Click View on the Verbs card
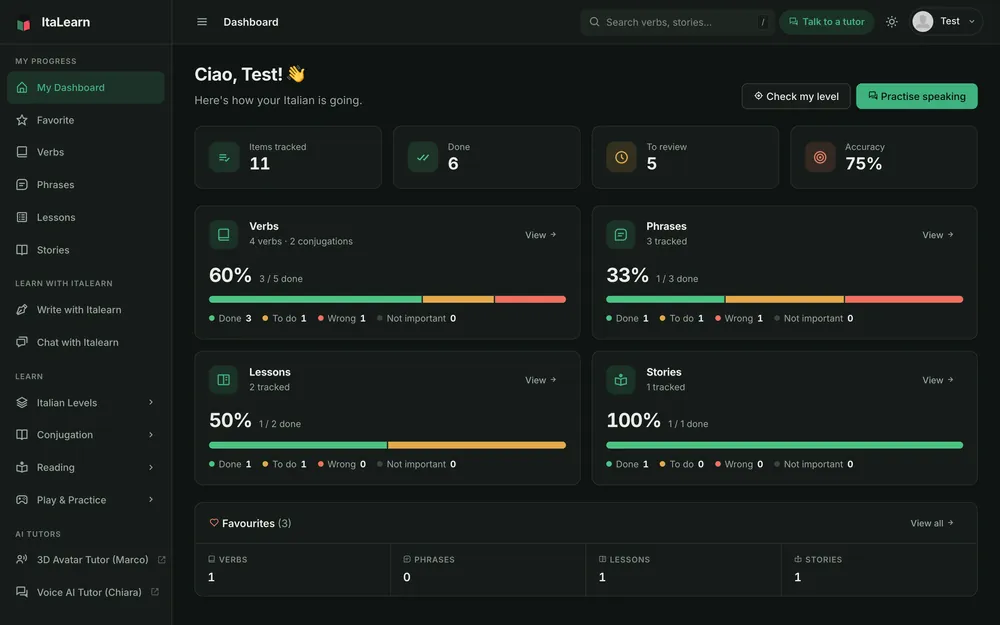 click(540, 235)
